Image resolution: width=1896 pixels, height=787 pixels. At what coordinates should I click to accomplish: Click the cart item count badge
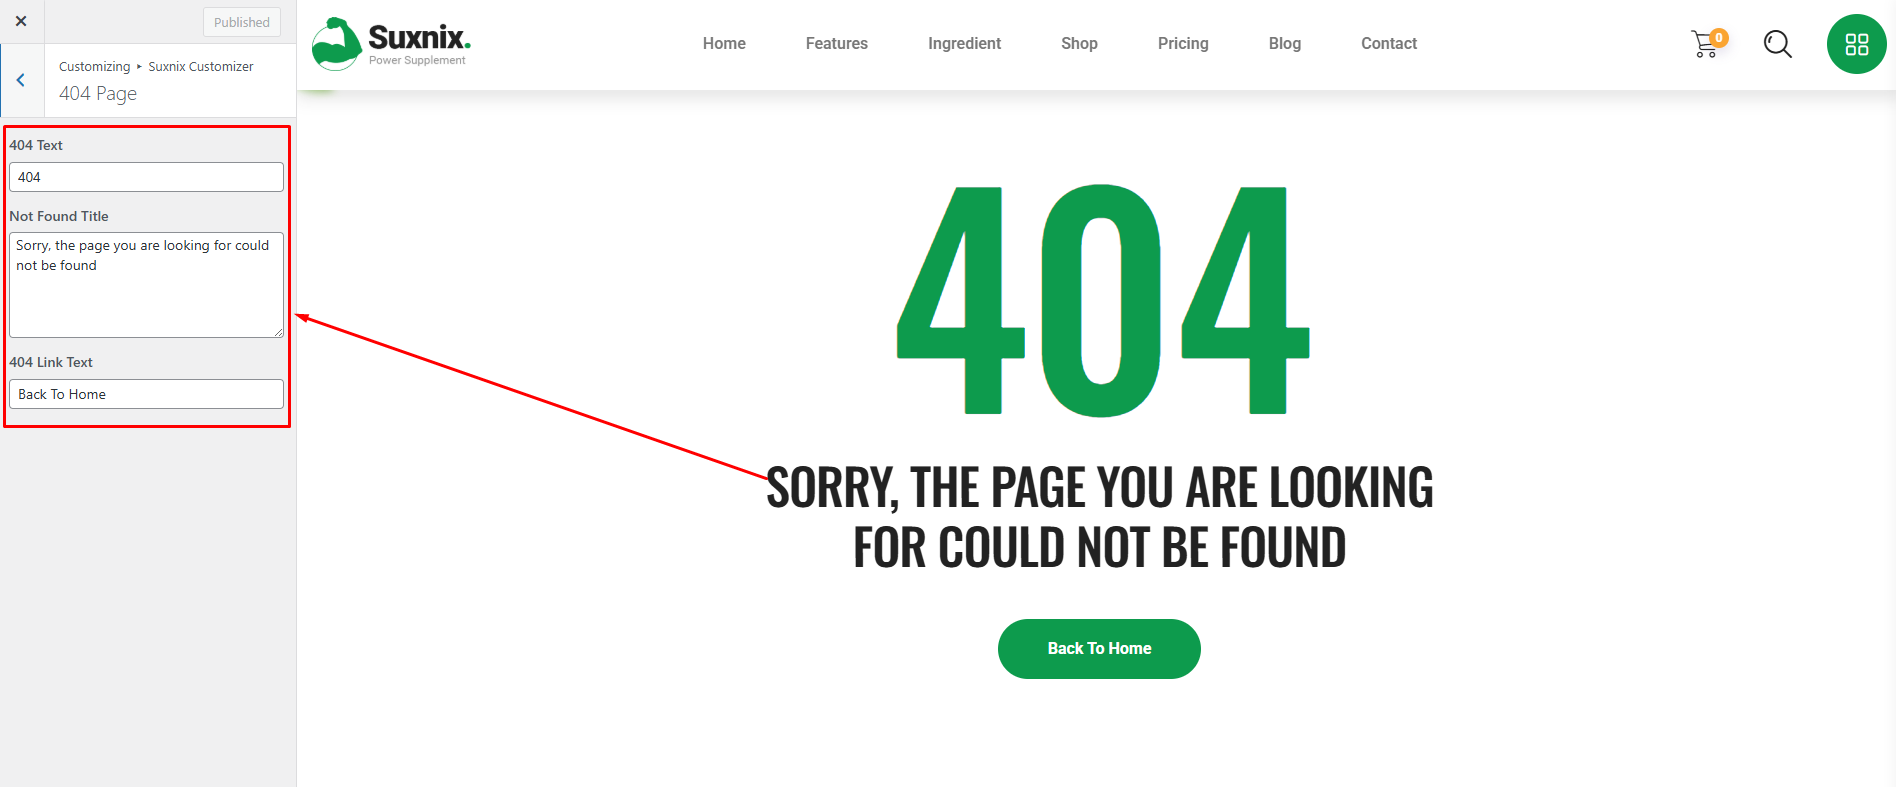click(x=1719, y=38)
